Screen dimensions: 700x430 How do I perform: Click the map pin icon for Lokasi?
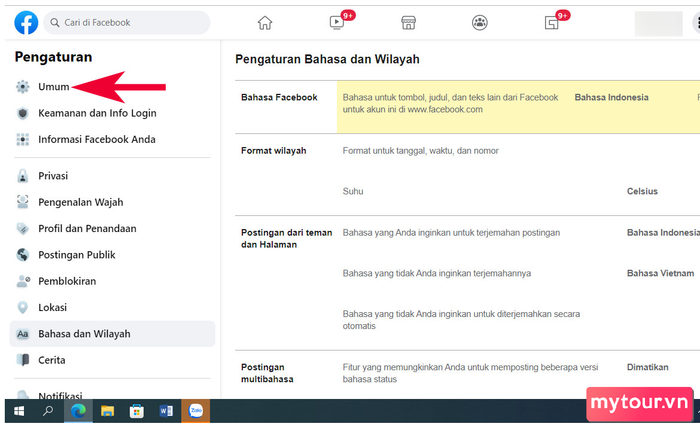22,308
